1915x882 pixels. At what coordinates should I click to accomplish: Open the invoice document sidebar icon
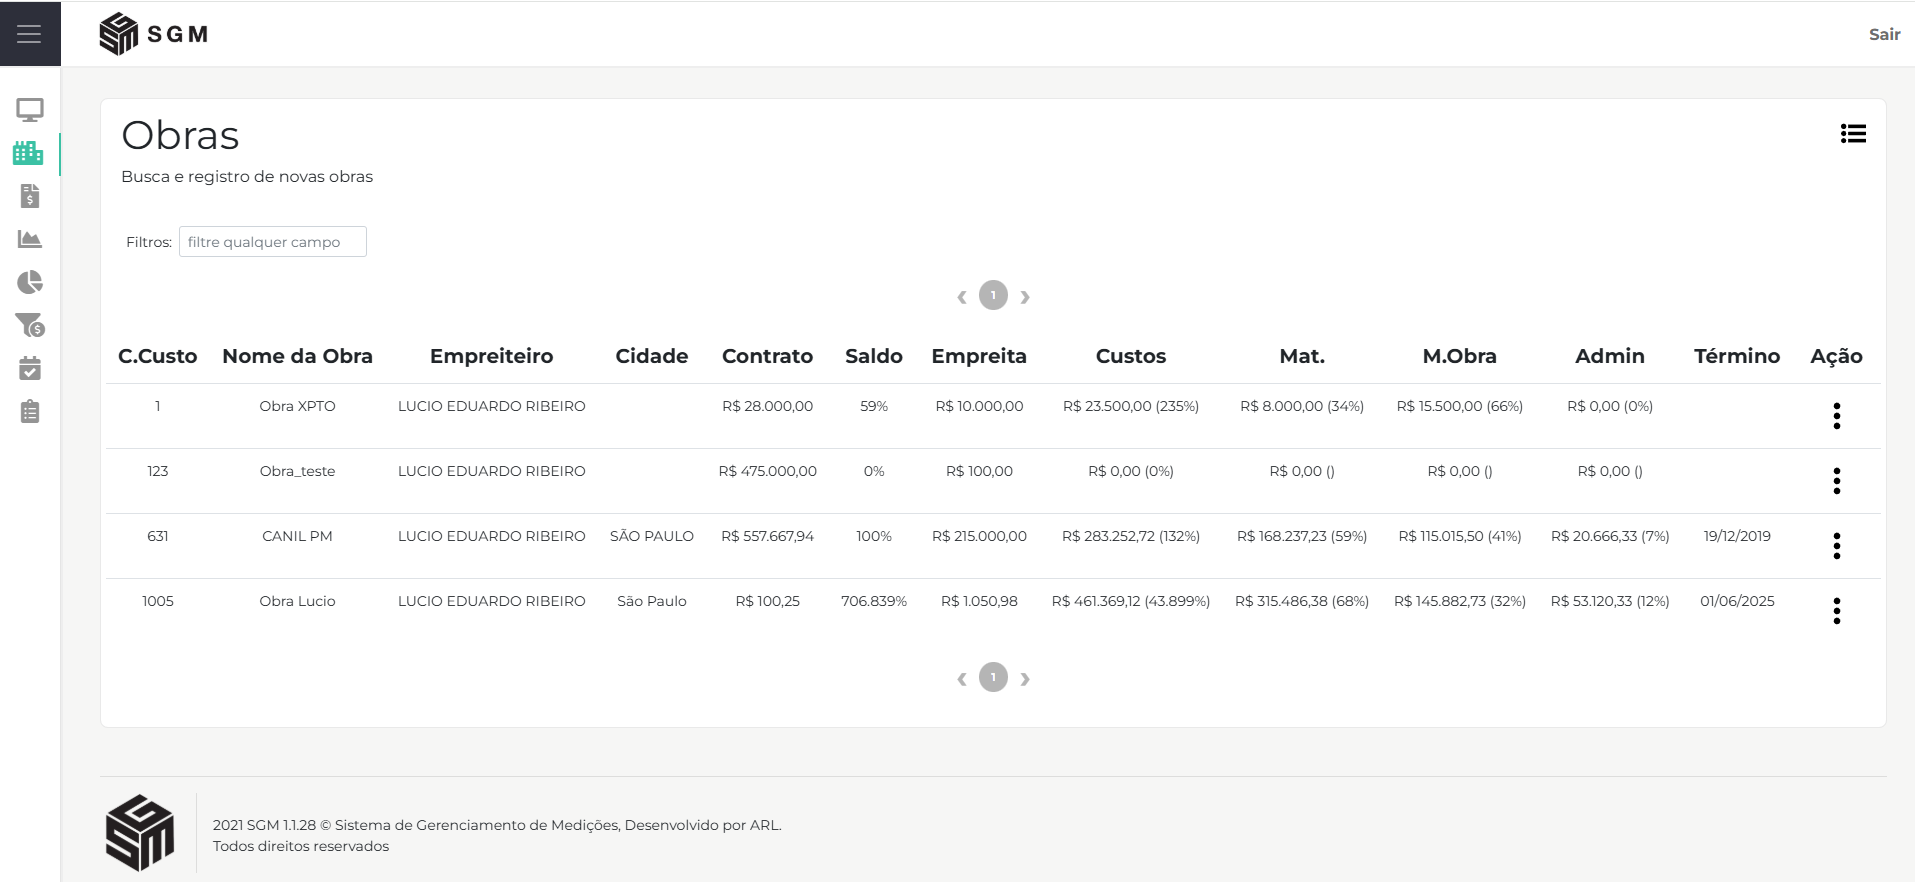click(29, 196)
